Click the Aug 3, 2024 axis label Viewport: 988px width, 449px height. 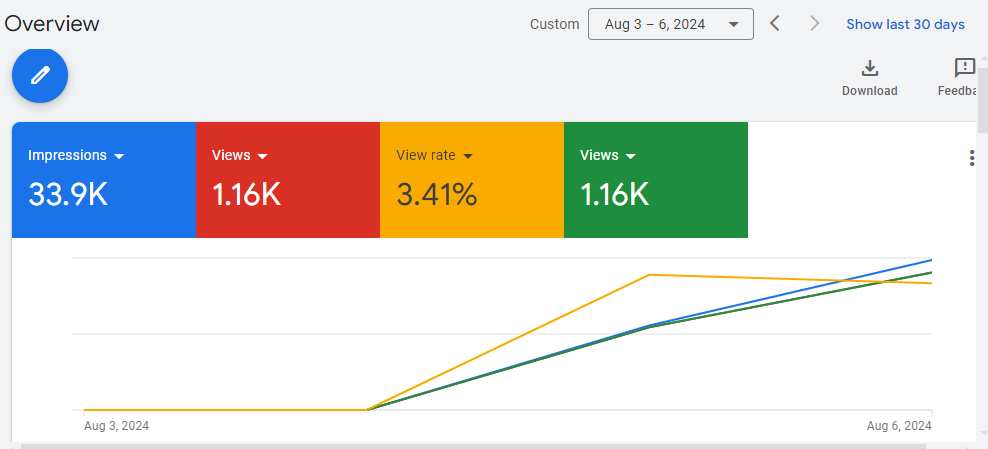pos(117,426)
